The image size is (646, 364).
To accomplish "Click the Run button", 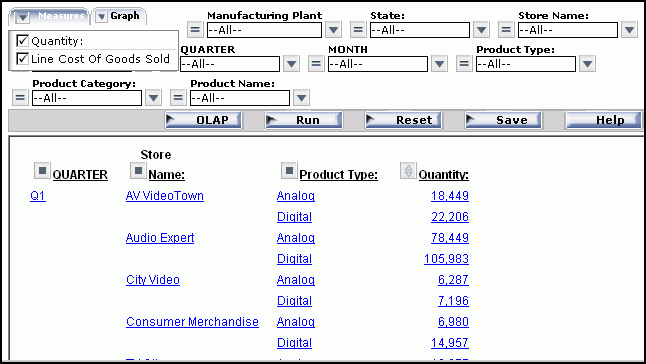I will pyautogui.click(x=304, y=120).
